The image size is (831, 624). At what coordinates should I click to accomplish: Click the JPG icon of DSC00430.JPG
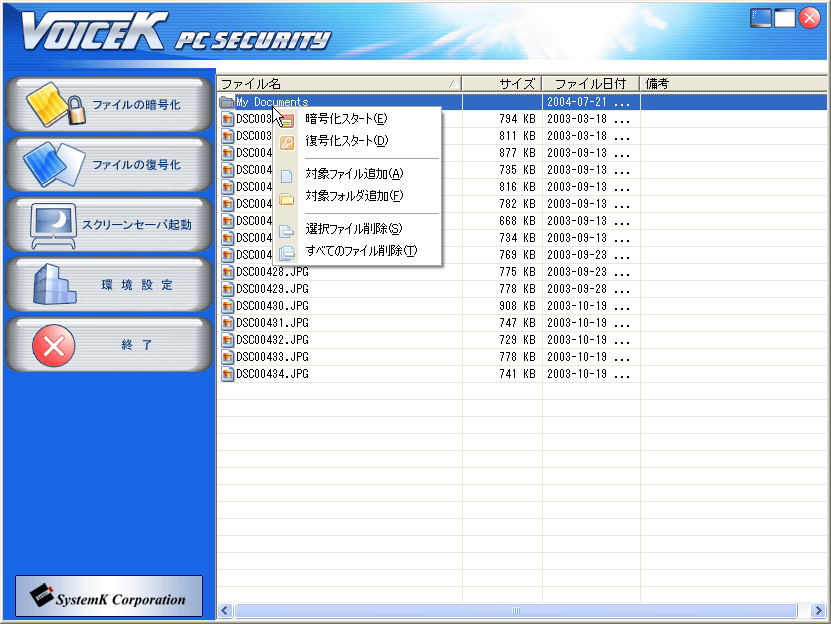click(x=227, y=306)
